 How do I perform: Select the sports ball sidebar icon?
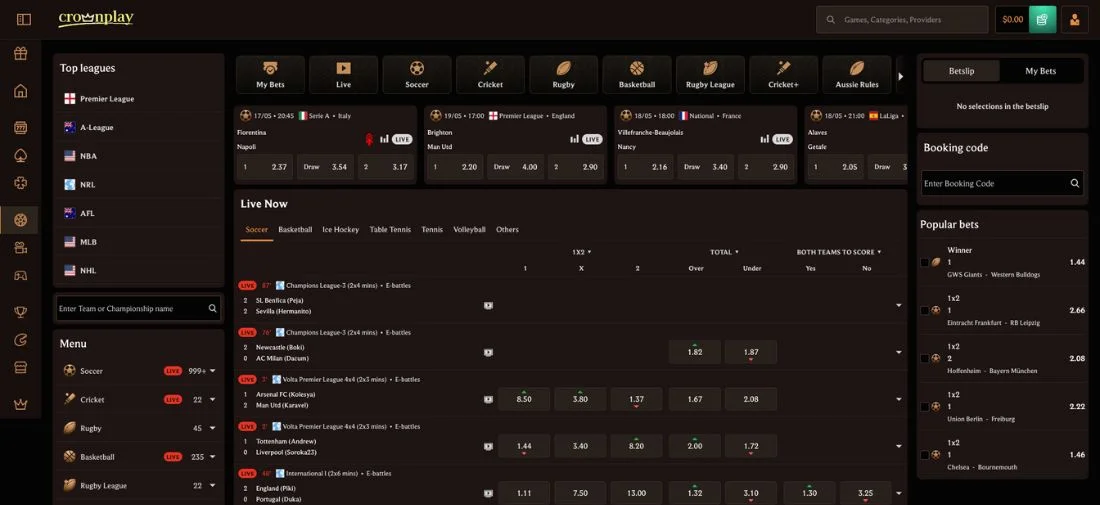click(x=20, y=220)
